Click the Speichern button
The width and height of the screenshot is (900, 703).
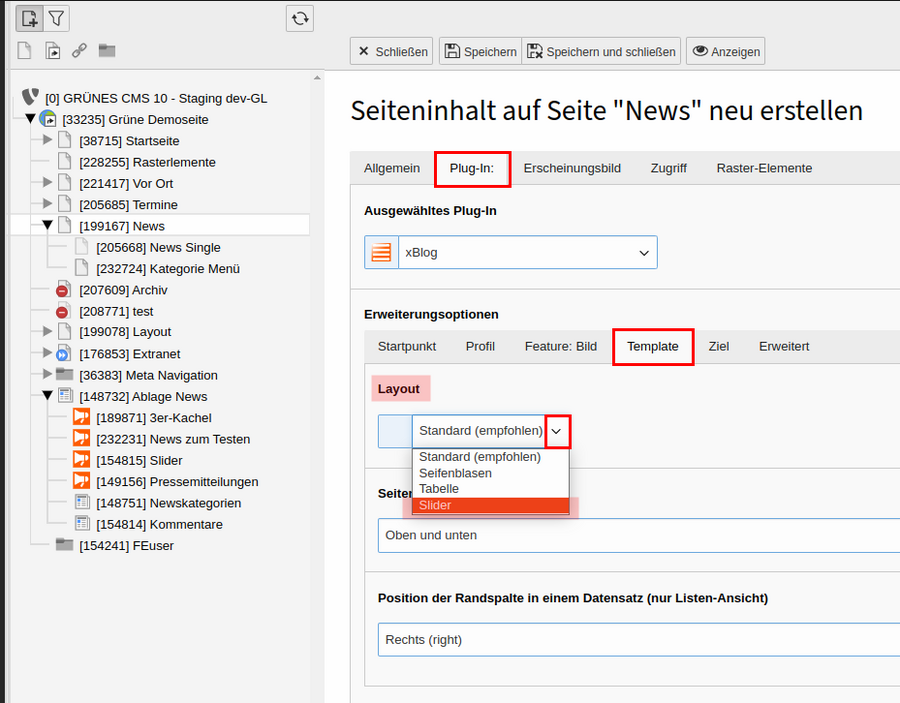click(480, 51)
